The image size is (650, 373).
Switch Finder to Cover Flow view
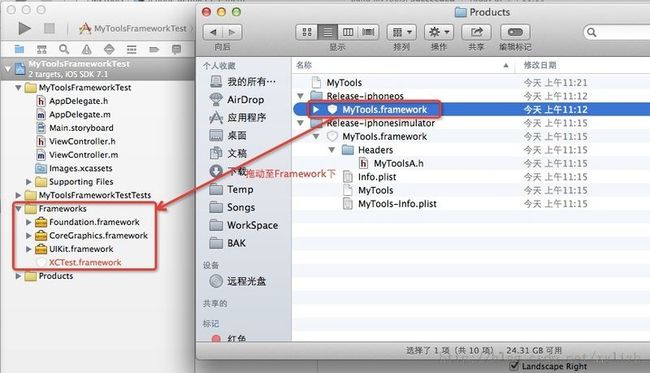(x=368, y=32)
